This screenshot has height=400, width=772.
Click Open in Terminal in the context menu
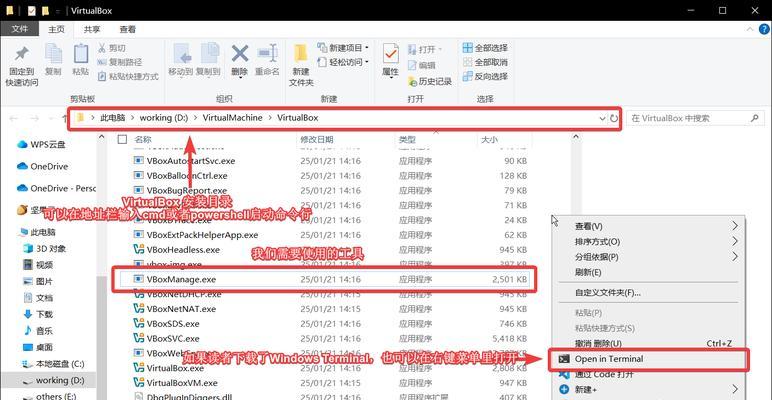click(648, 359)
